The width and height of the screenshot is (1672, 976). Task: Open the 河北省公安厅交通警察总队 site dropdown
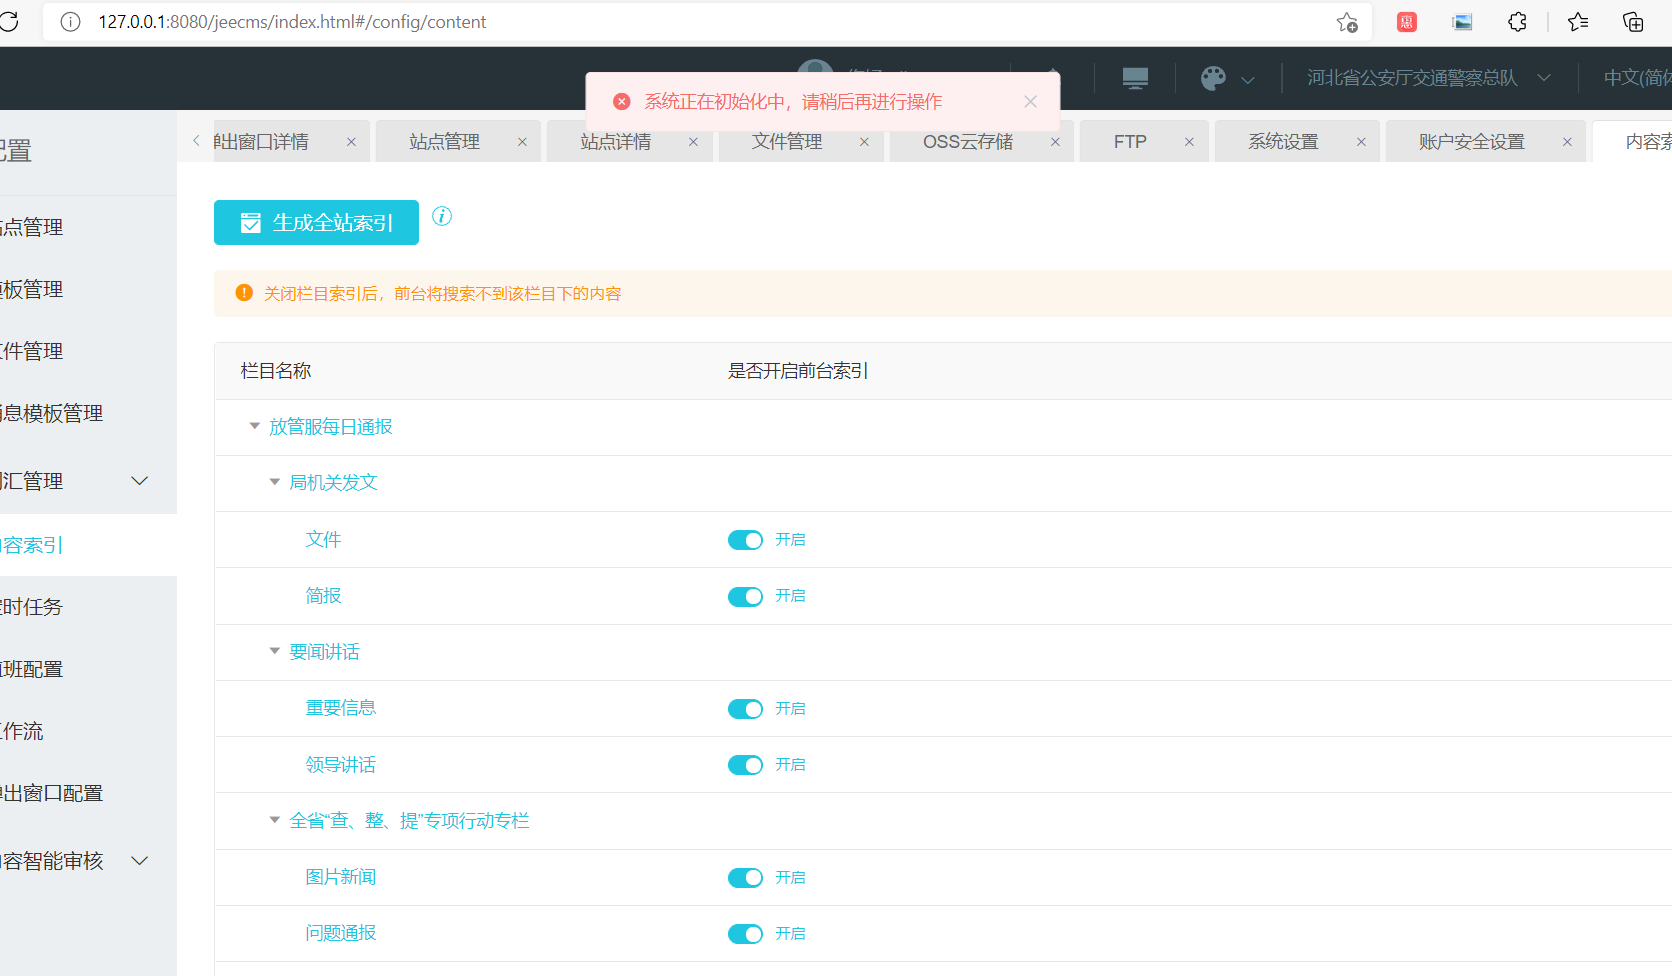(x=1428, y=78)
